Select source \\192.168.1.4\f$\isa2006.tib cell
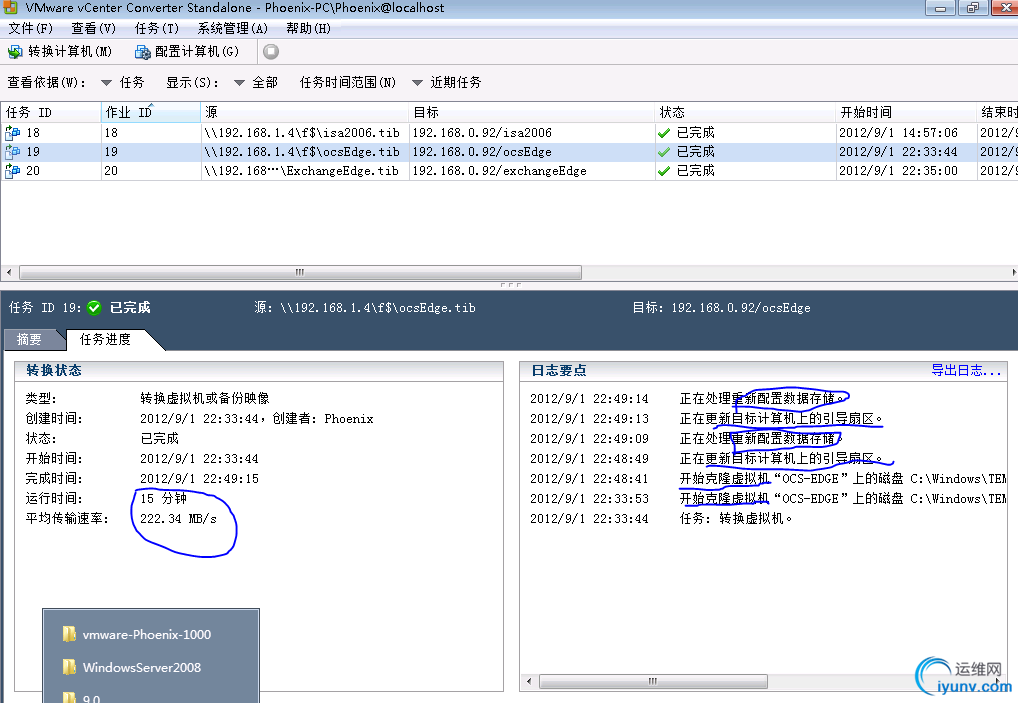The image size is (1018, 703). coord(305,133)
